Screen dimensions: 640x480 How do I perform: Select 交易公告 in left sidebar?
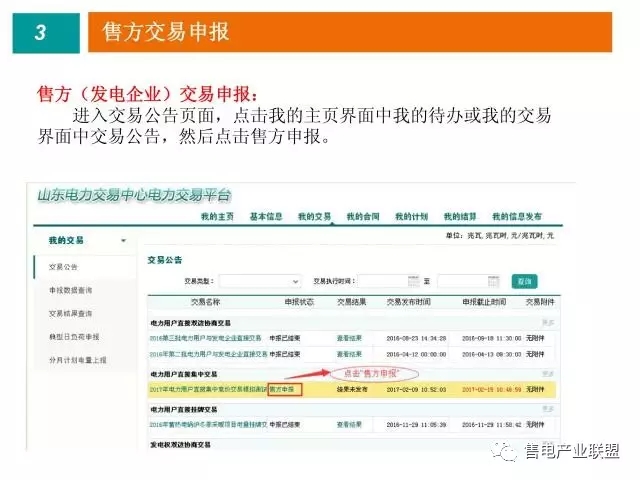(x=63, y=267)
